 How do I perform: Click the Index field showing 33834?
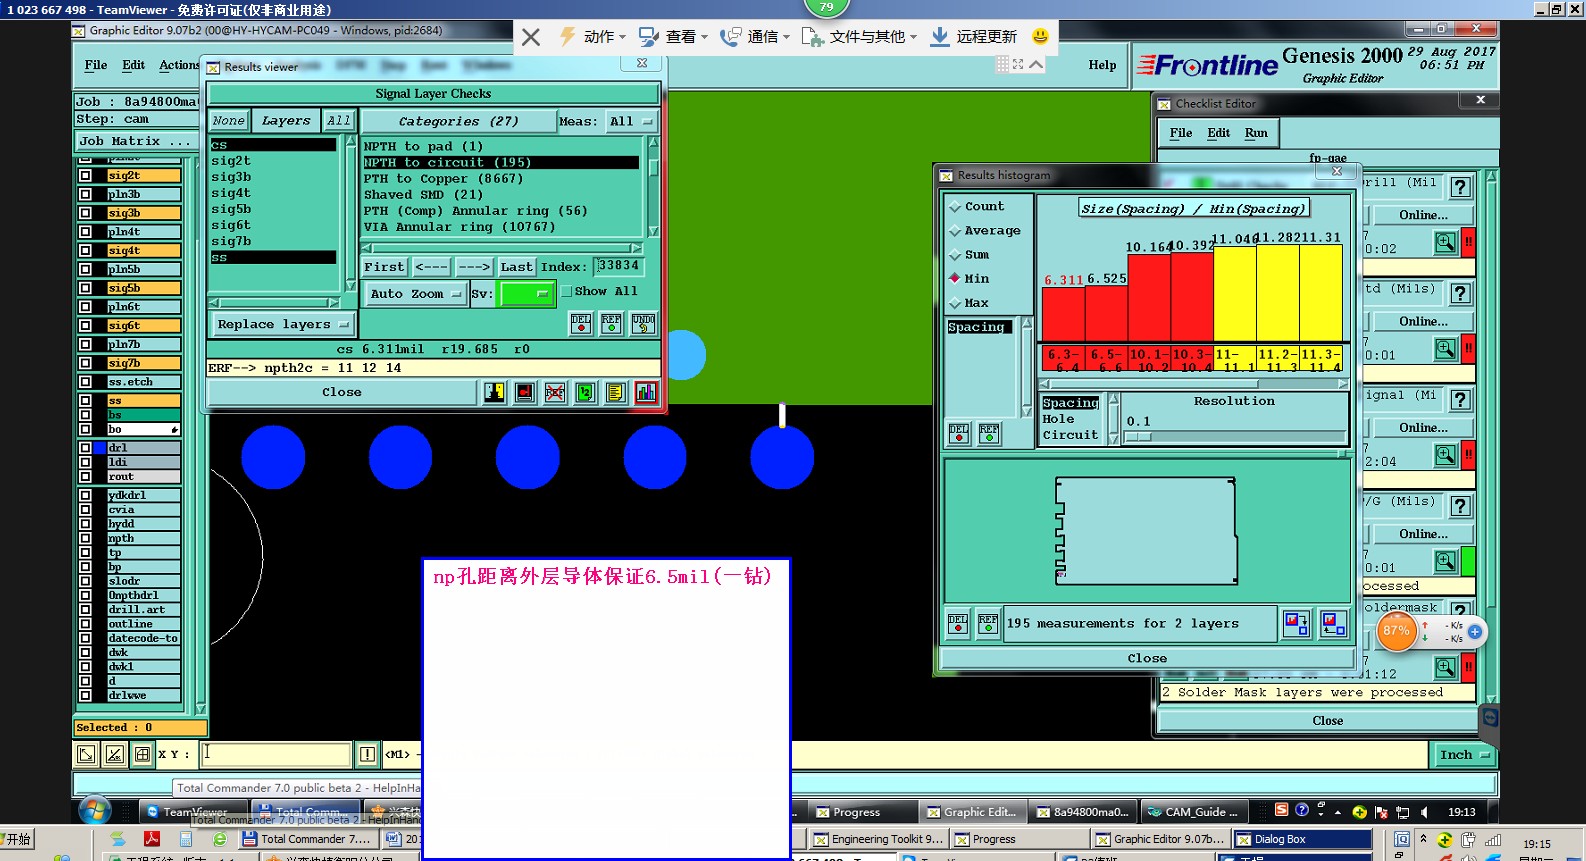tap(618, 267)
